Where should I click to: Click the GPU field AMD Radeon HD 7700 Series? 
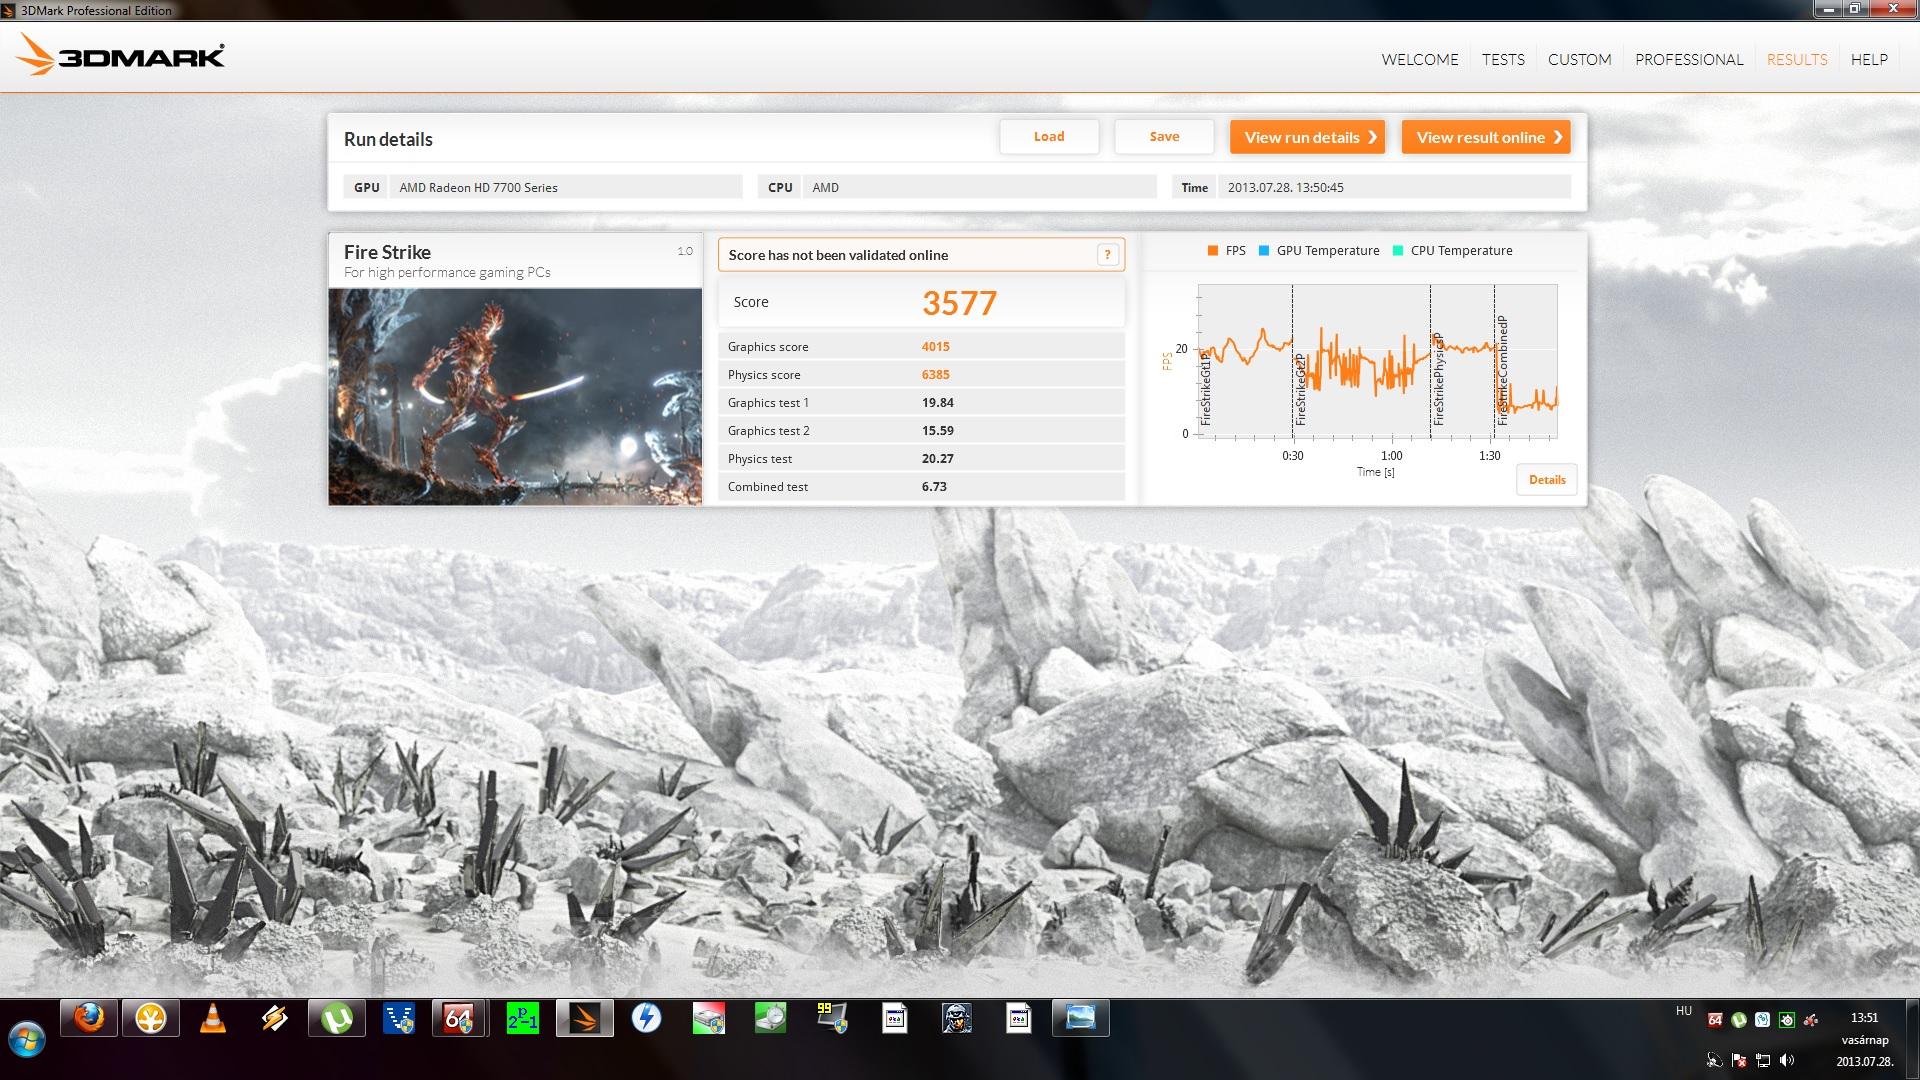coord(565,187)
